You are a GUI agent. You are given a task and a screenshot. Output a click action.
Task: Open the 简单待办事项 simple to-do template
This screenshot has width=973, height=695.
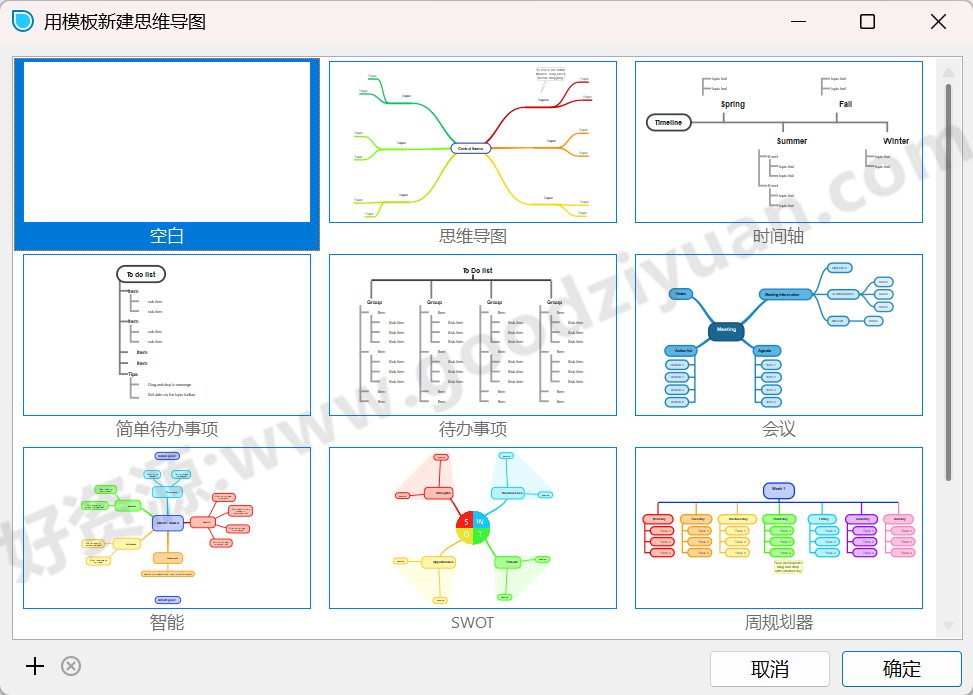pyautogui.click(x=165, y=333)
